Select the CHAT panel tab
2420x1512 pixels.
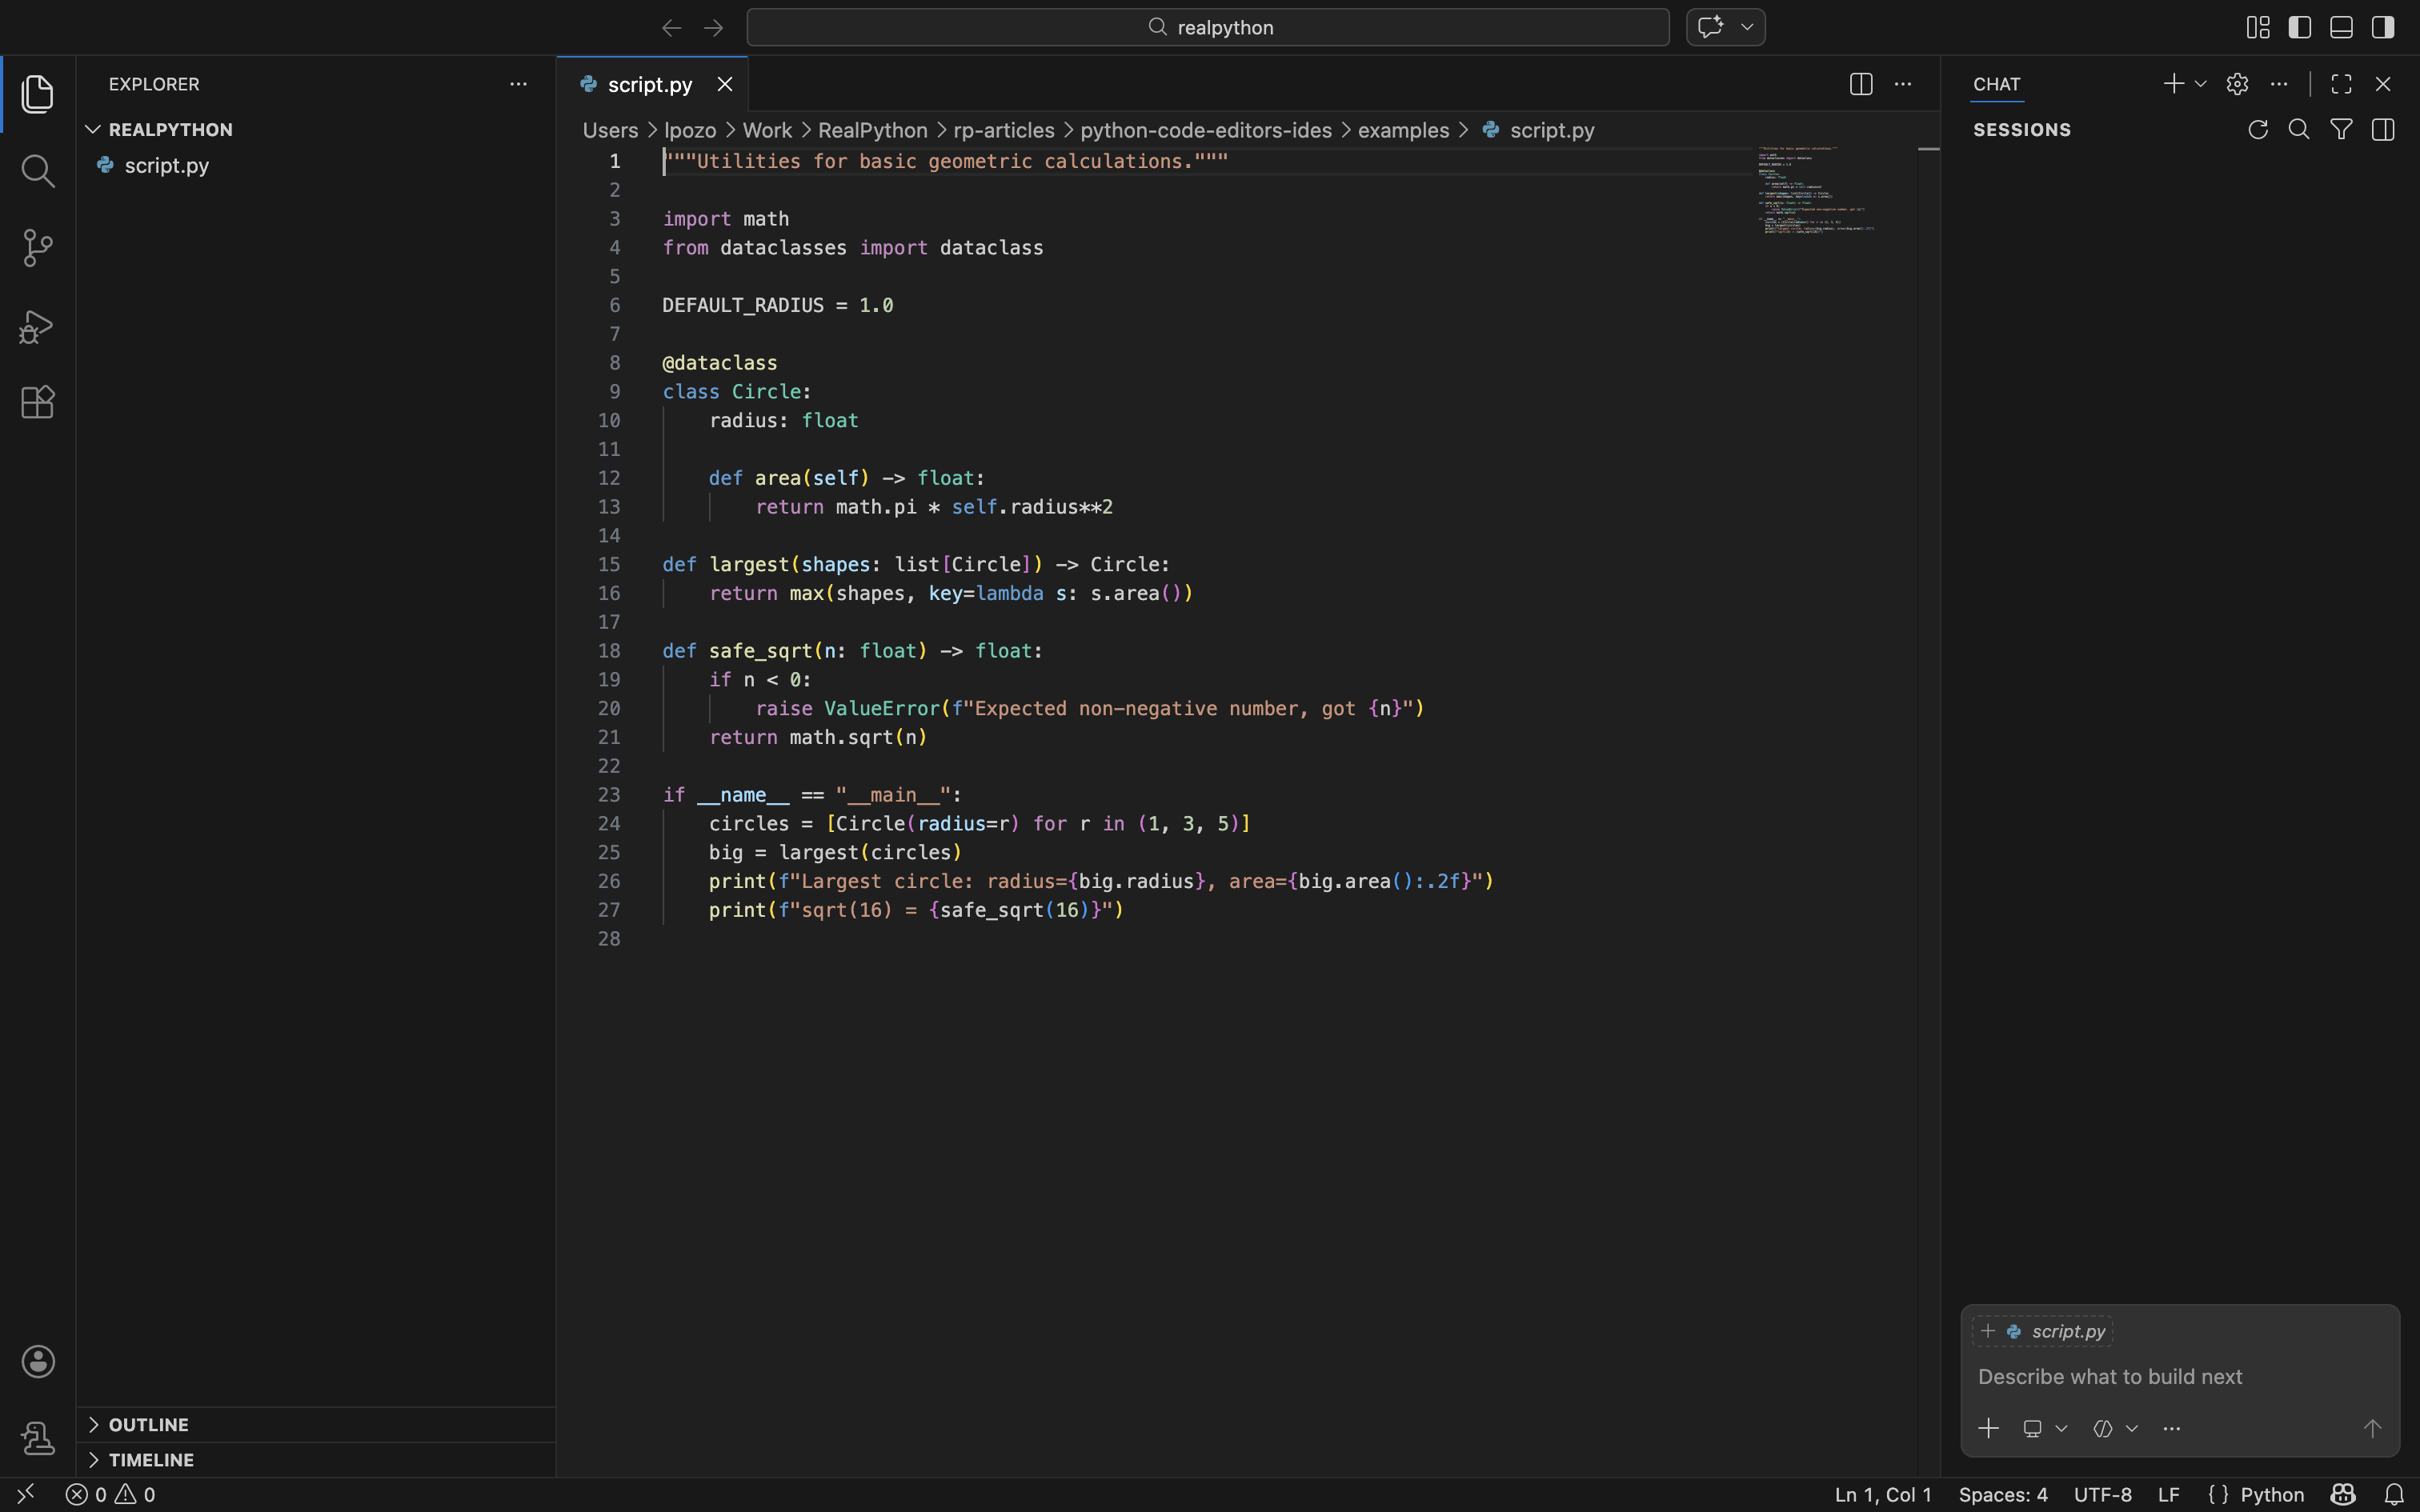point(1996,84)
